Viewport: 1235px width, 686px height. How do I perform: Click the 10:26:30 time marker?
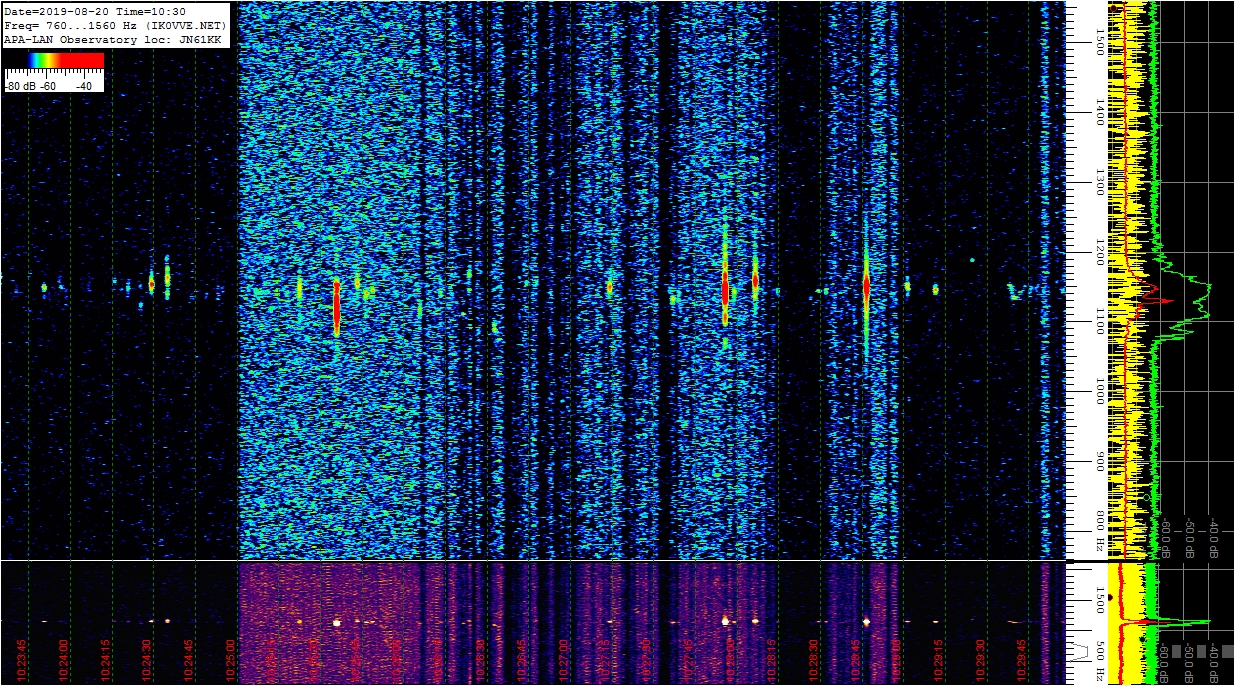pyautogui.click(x=482, y=662)
